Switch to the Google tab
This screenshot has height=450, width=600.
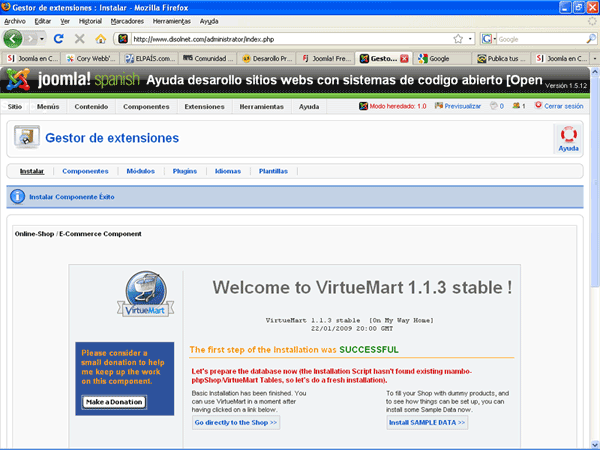(443, 59)
